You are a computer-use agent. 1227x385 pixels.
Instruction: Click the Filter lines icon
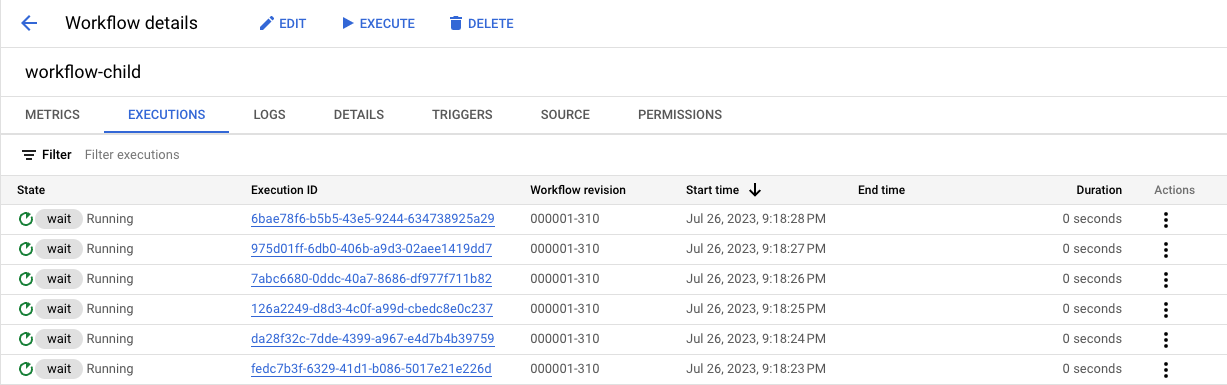(x=29, y=155)
